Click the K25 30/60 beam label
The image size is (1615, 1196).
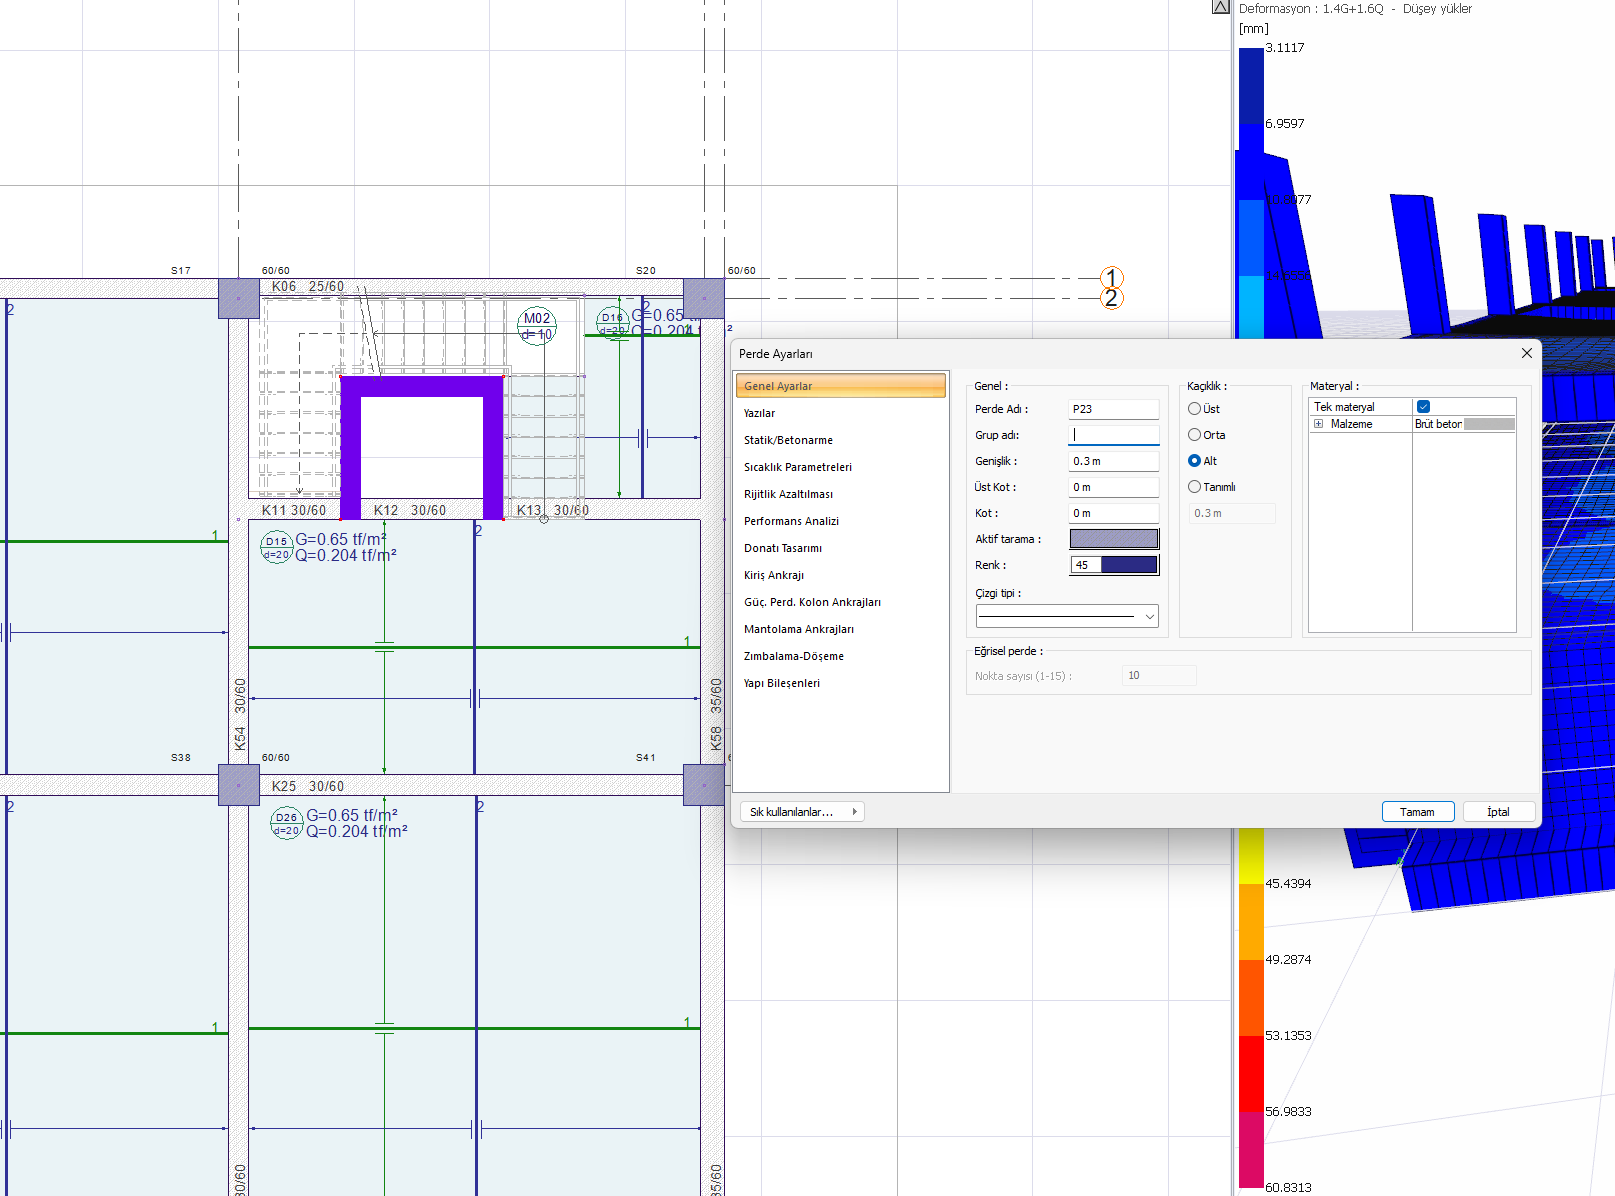pyautogui.click(x=308, y=787)
